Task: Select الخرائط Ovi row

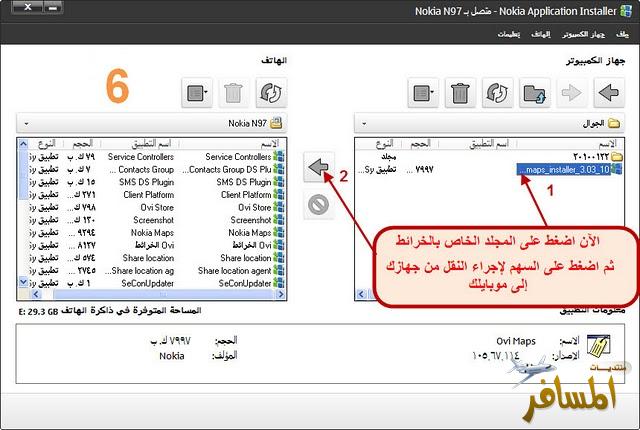Action: 152,245
